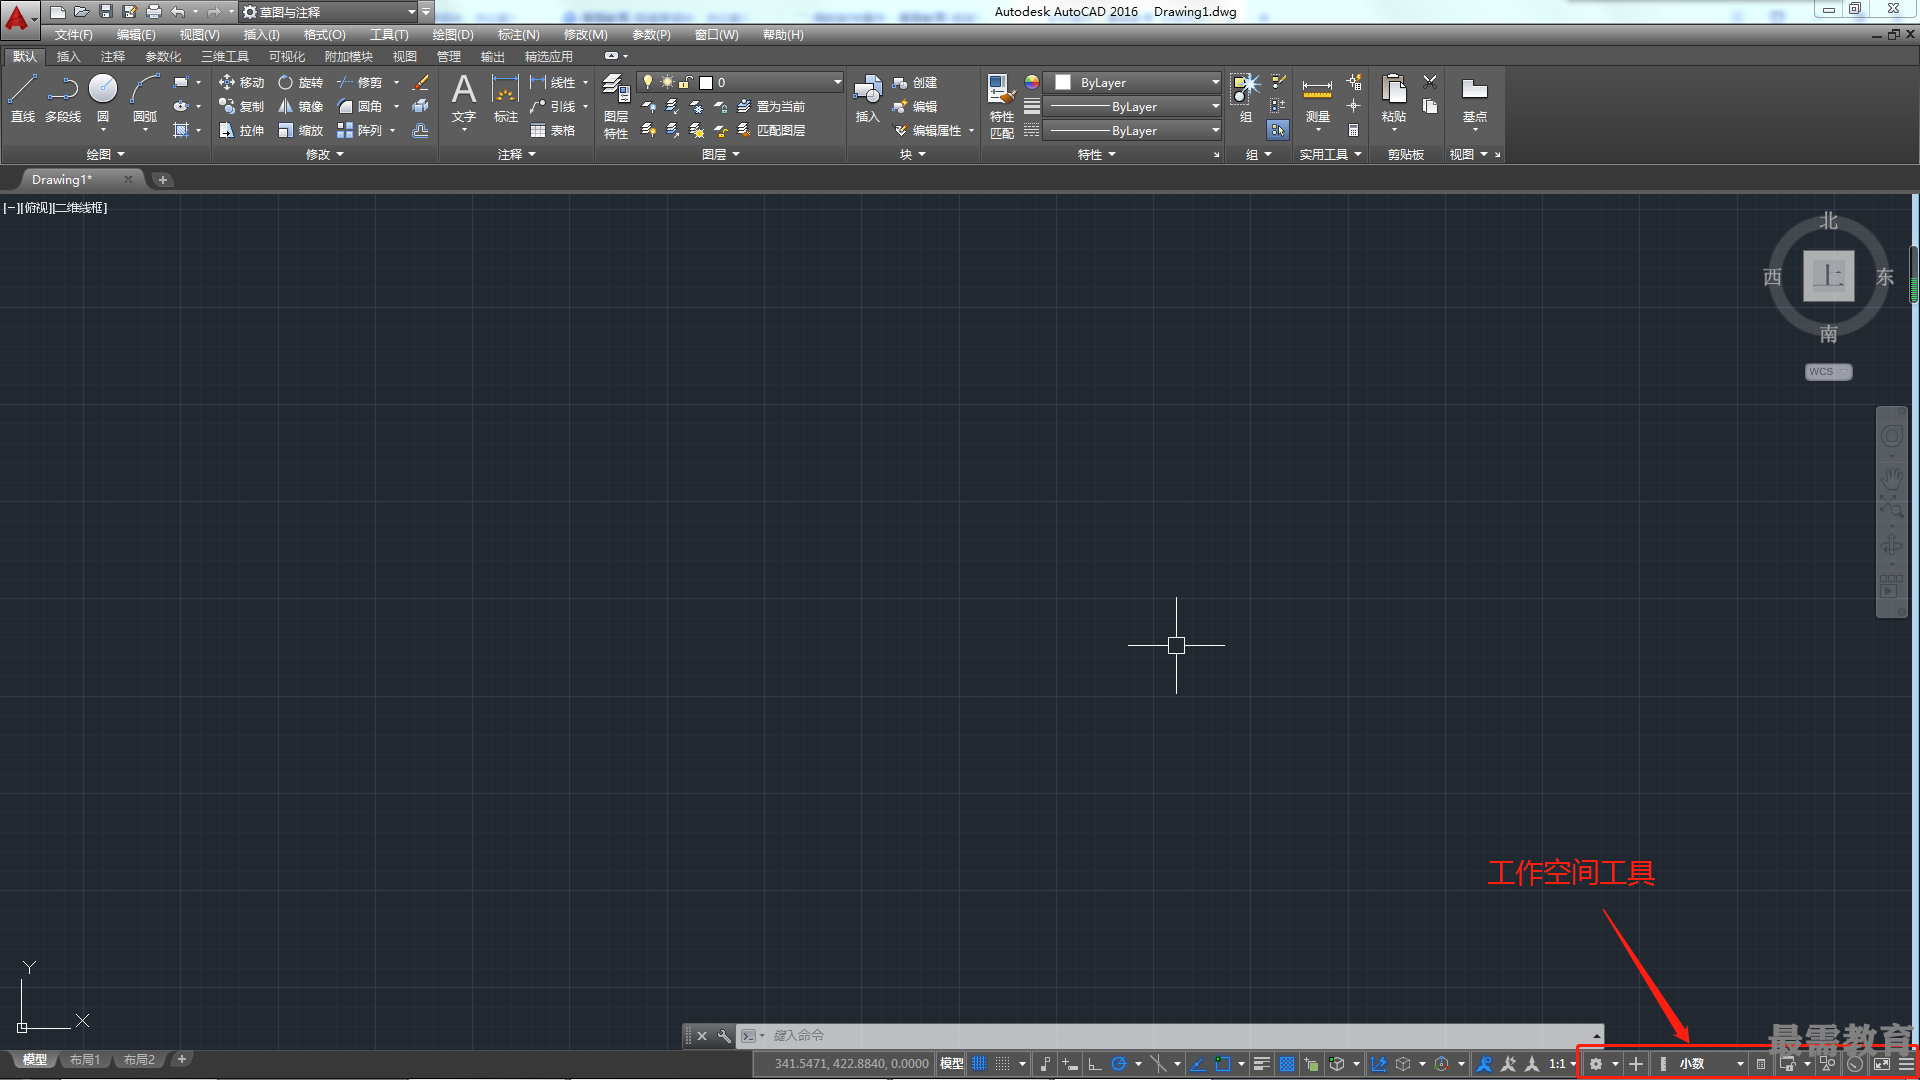Click Match Properties (特性匹配)
The image size is (1920, 1080).
point(1002,106)
